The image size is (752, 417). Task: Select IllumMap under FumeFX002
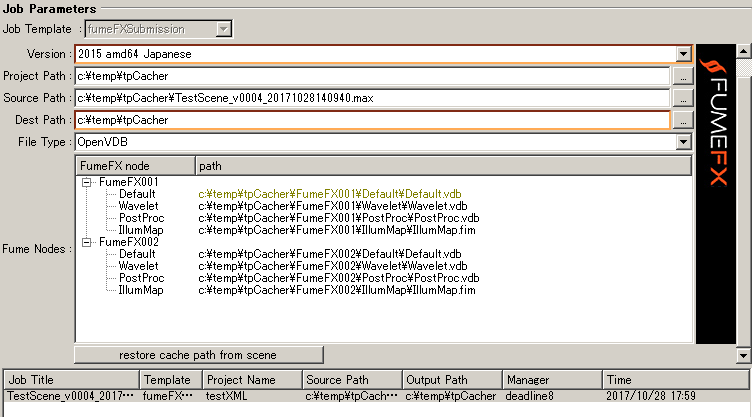point(141,290)
